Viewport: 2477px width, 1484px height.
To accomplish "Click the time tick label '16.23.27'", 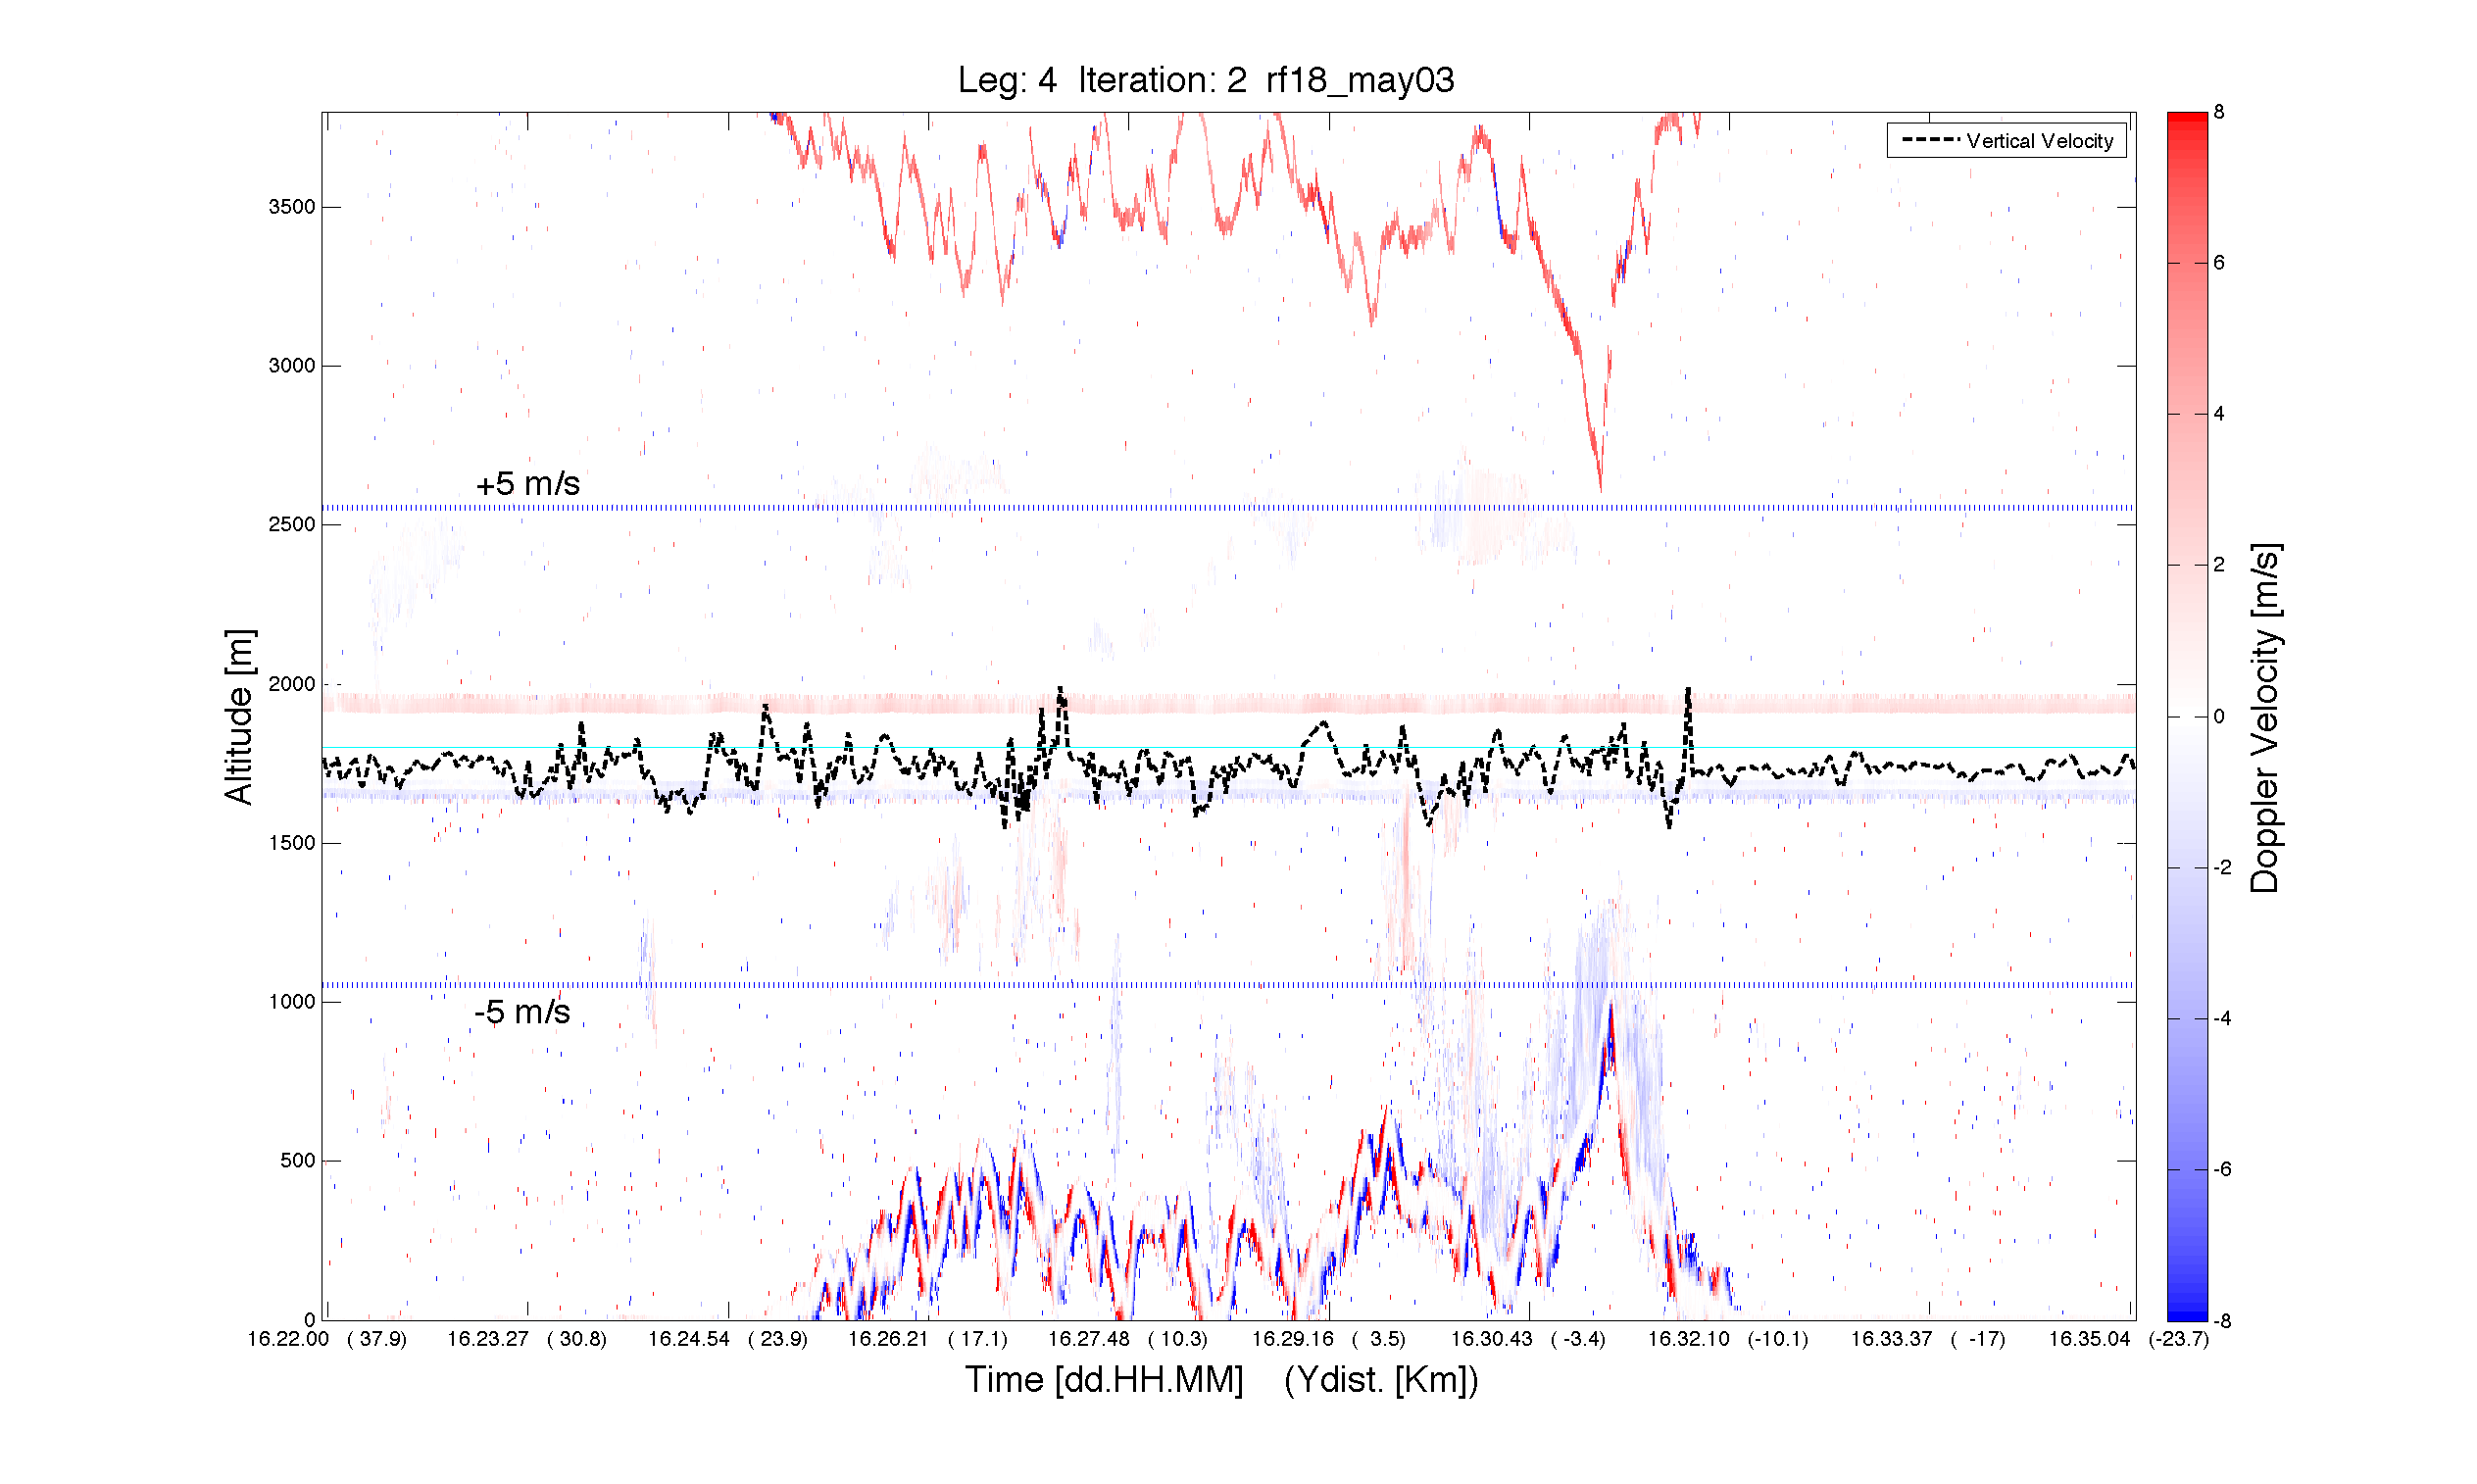I will (x=487, y=1339).
